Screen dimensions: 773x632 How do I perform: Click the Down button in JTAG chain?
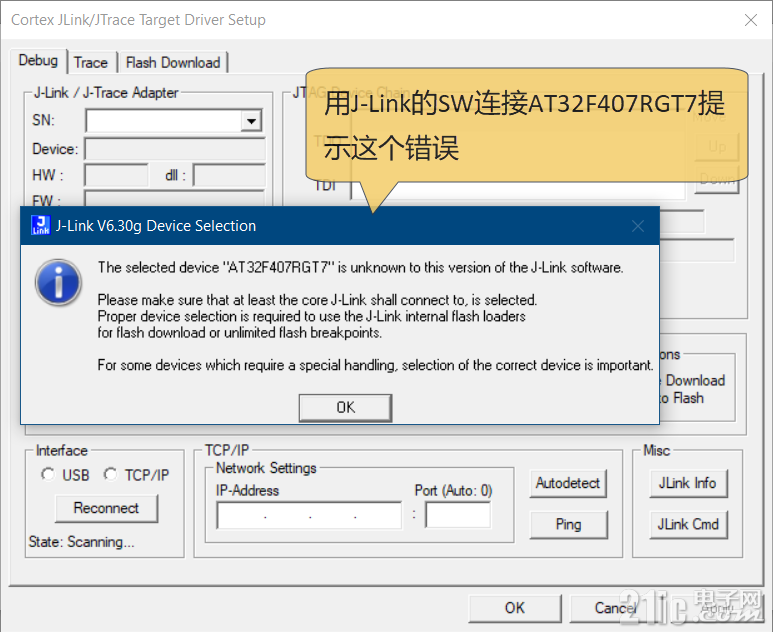tap(717, 178)
